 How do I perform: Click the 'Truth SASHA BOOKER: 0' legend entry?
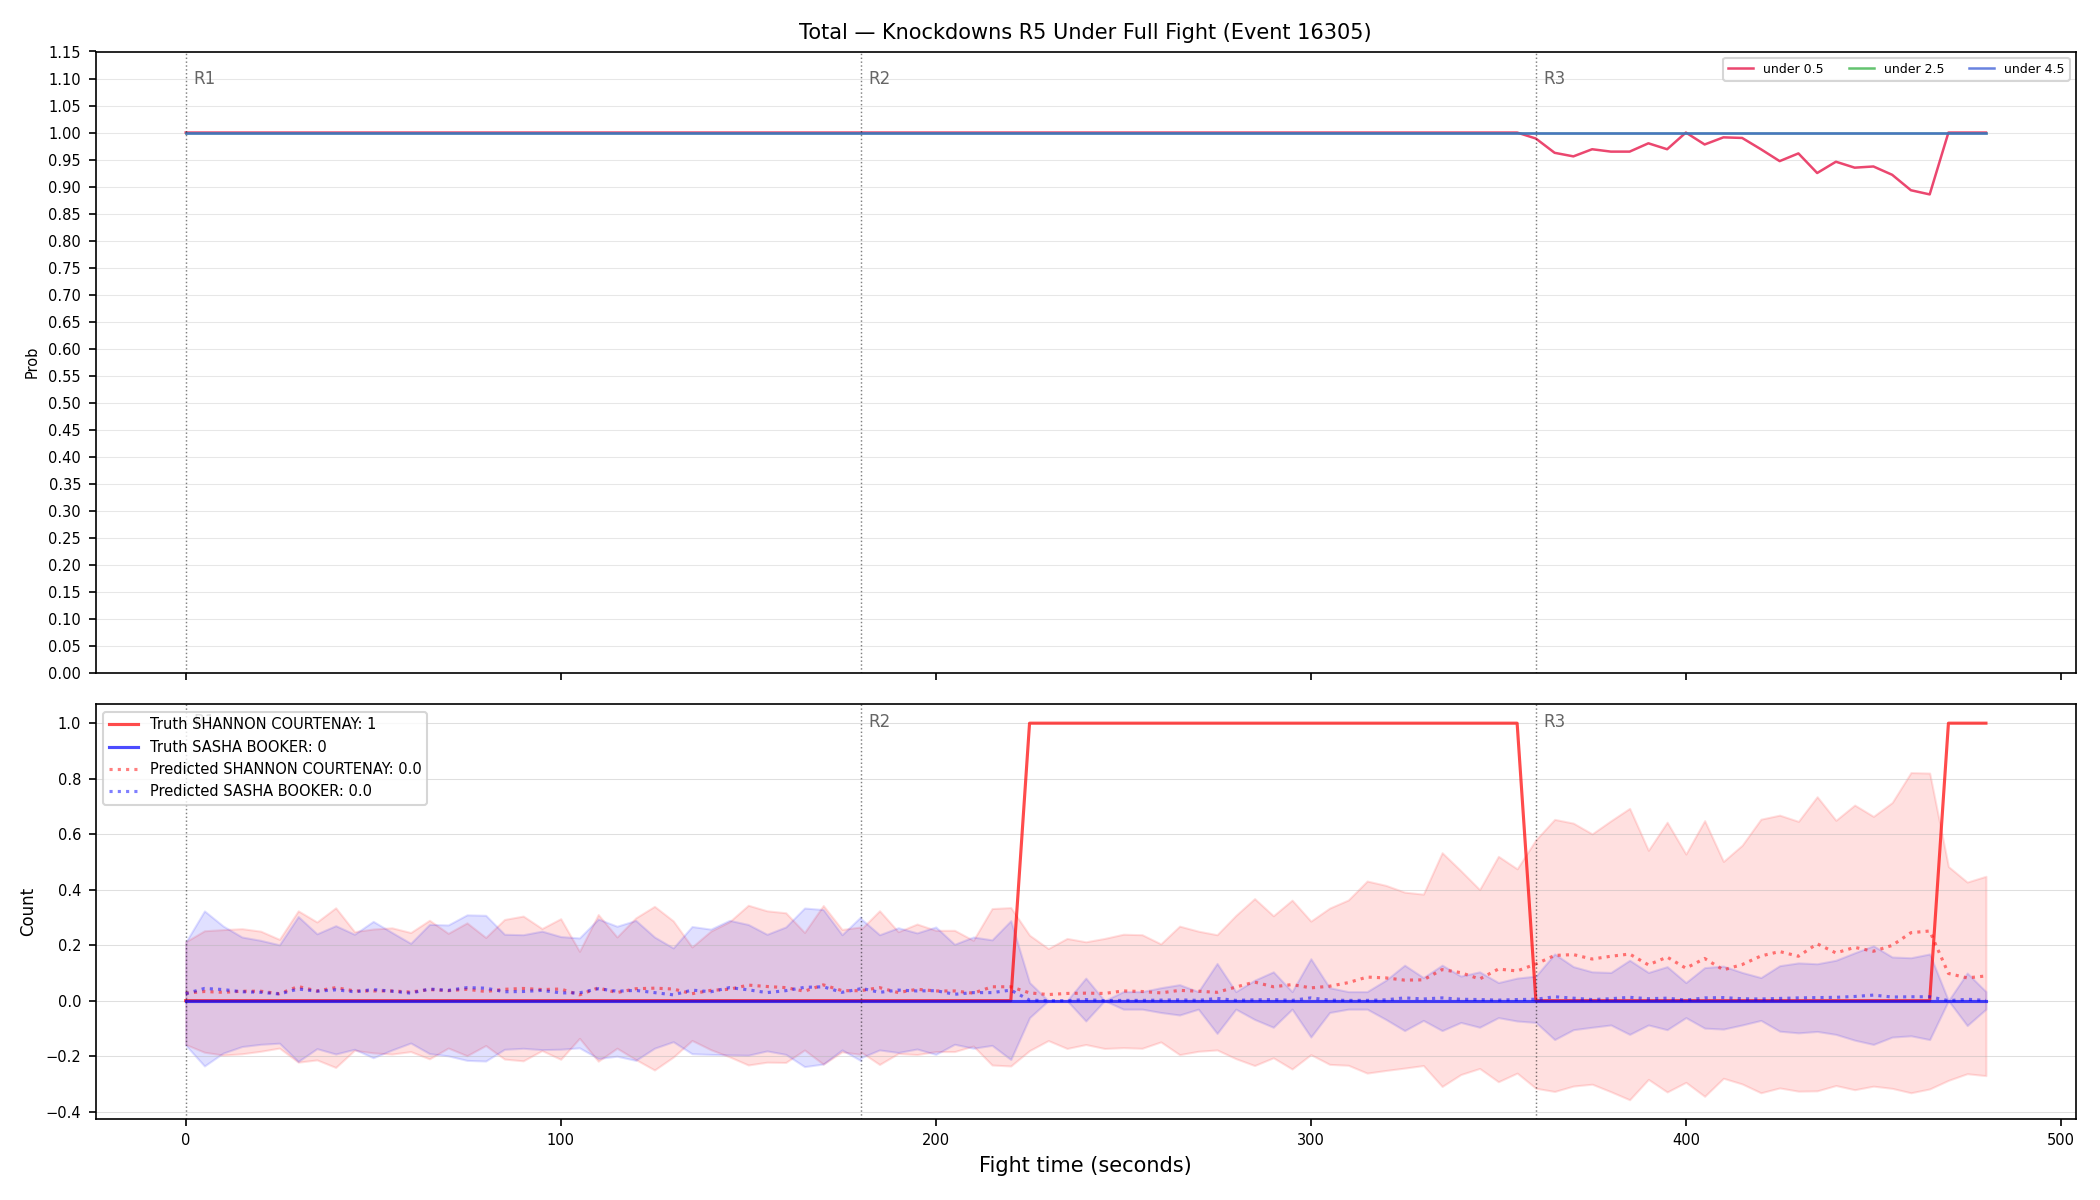[217, 746]
